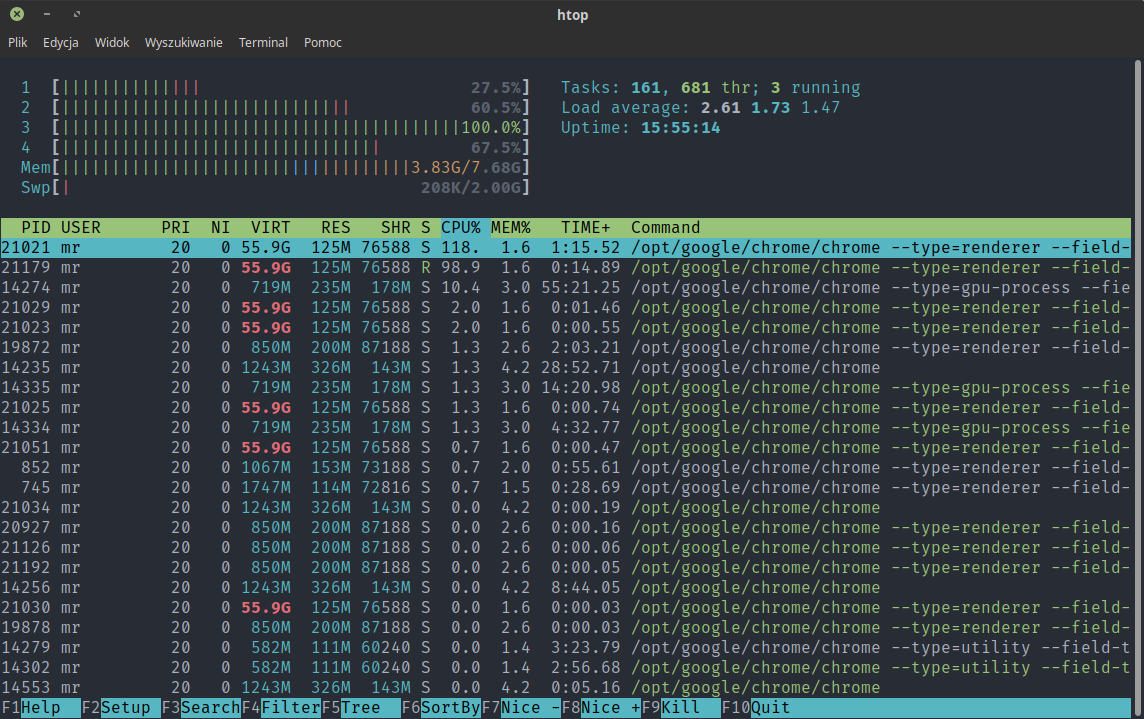
Task: Select process row PID 745
Action: point(566,488)
